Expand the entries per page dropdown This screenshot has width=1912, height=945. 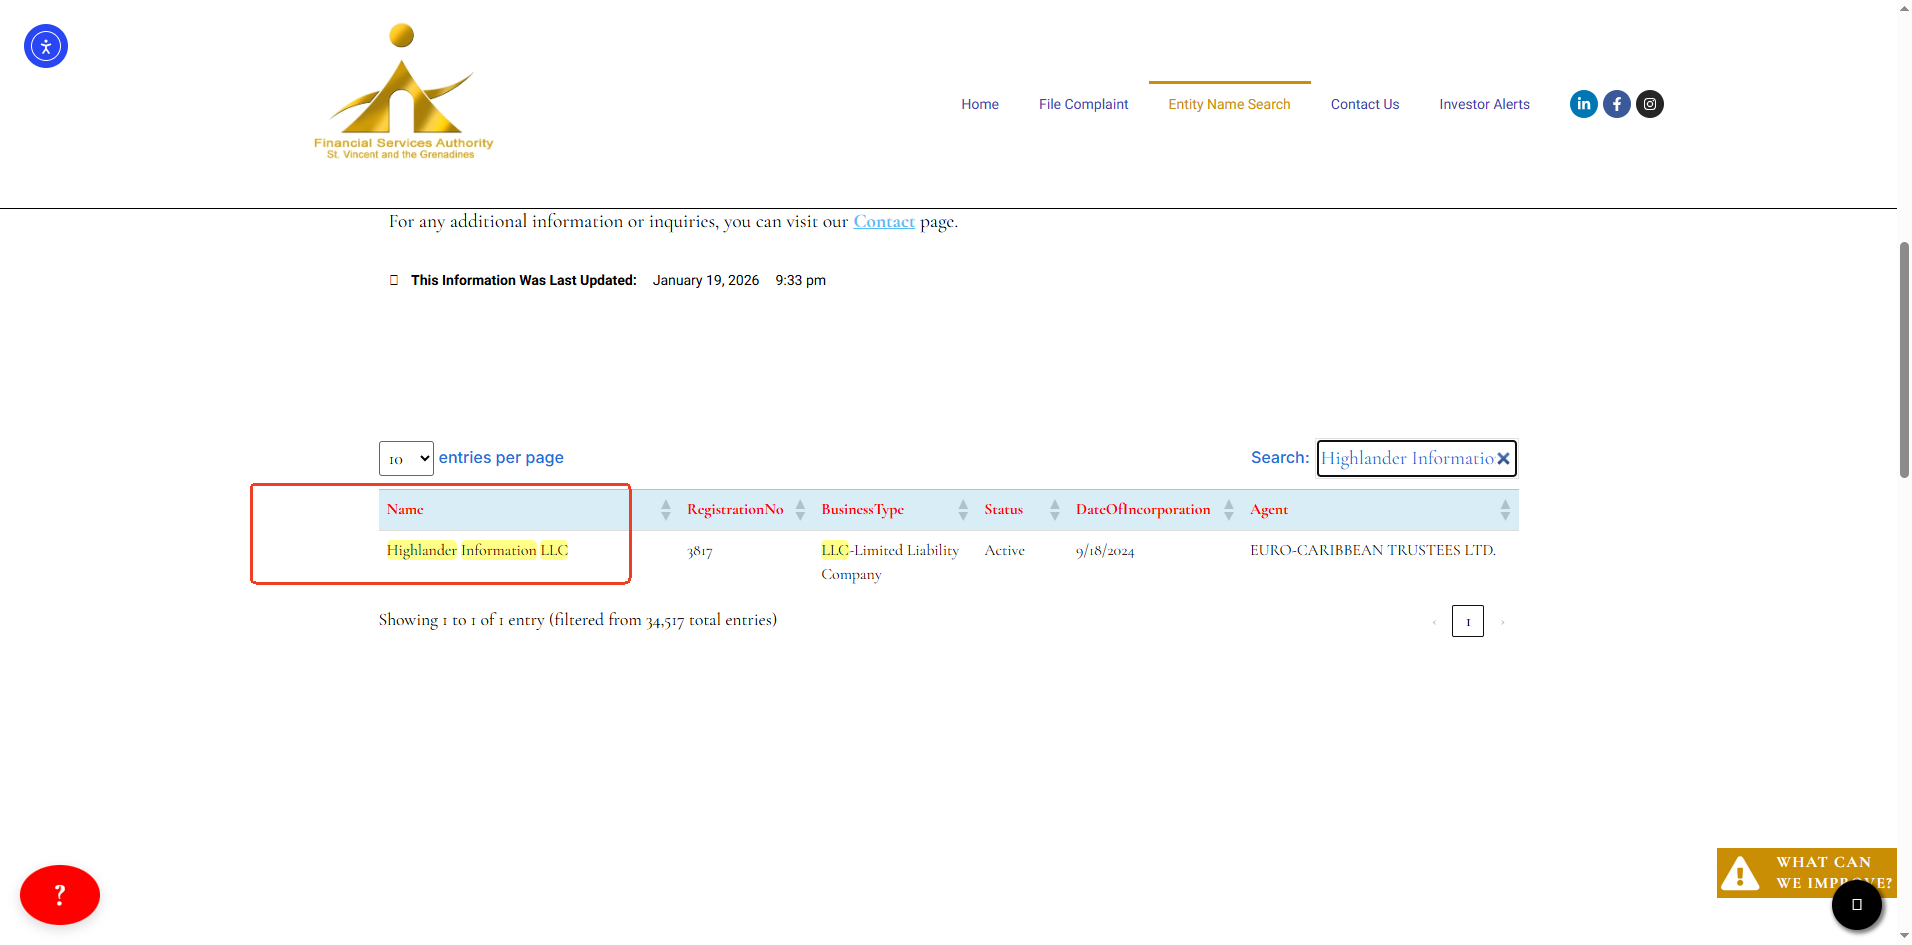[x=406, y=459]
